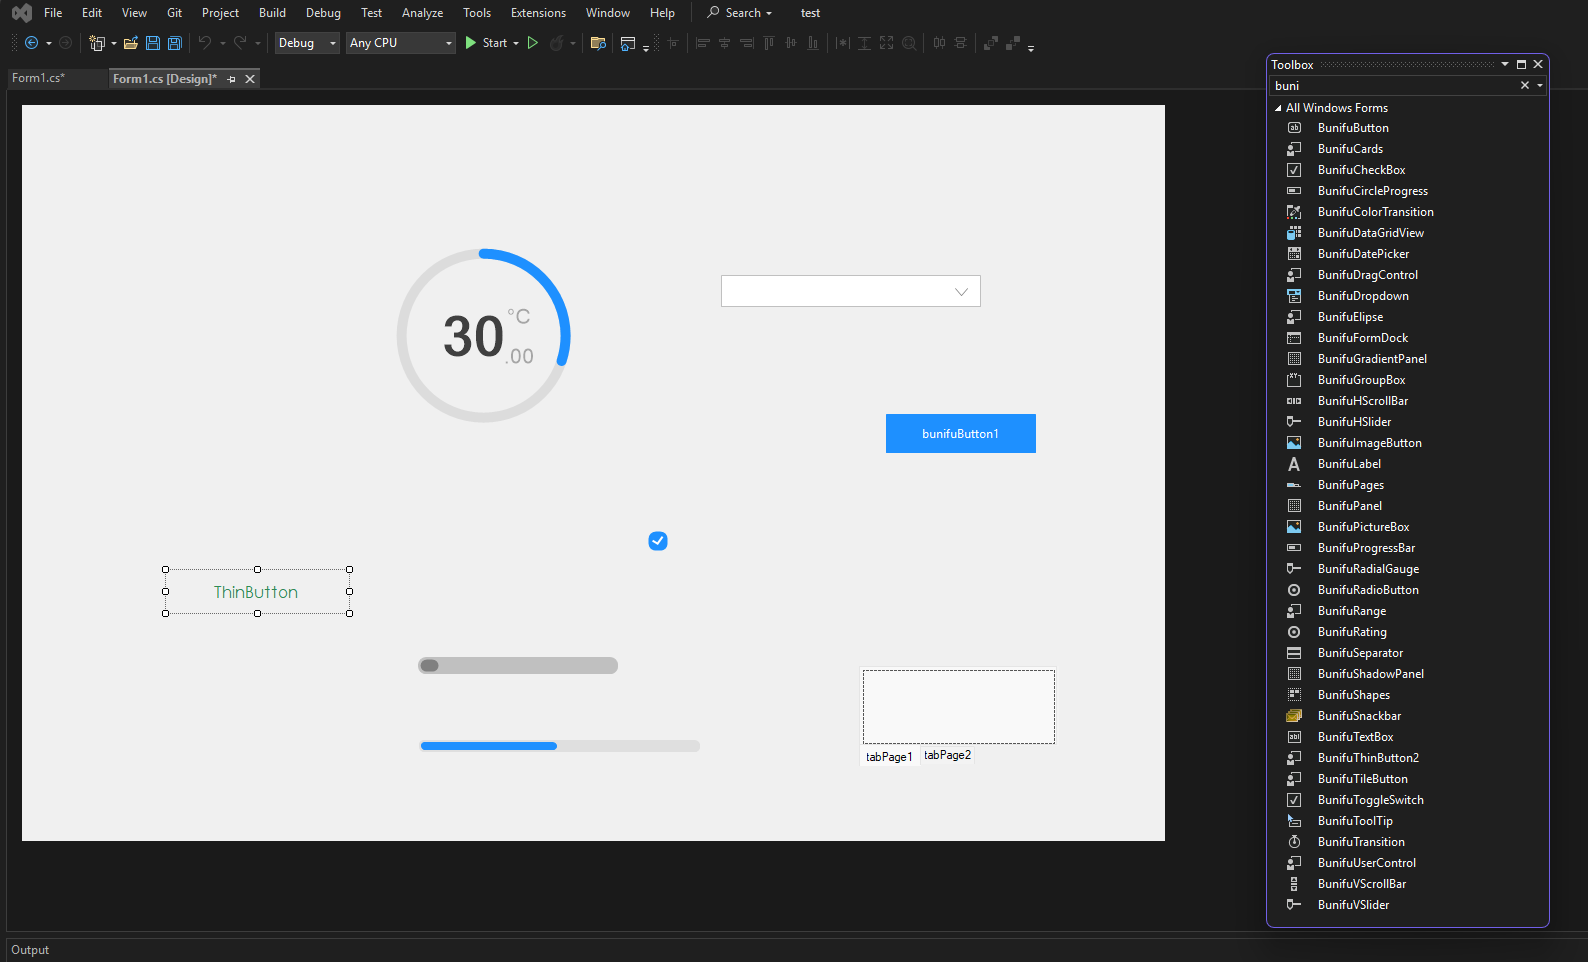This screenshot has width=1588, height=962.
Task: Select BunifuToggleSwitch item in Toolbox
Action: coord(1370,800)
